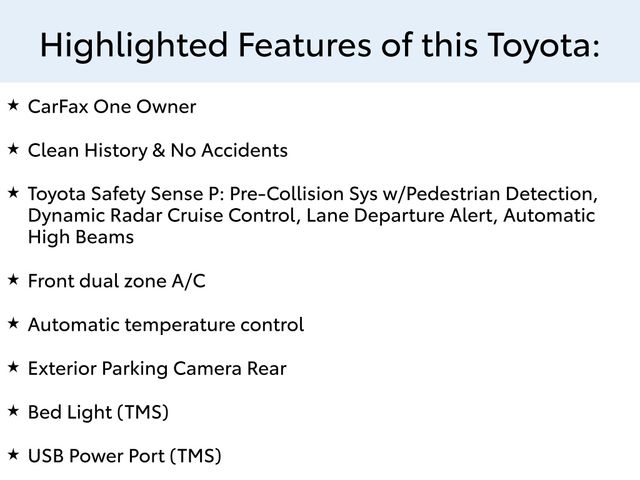Click the star beside Toyota Safety Sense P
640x480 pixels.
tap(13, 193)
